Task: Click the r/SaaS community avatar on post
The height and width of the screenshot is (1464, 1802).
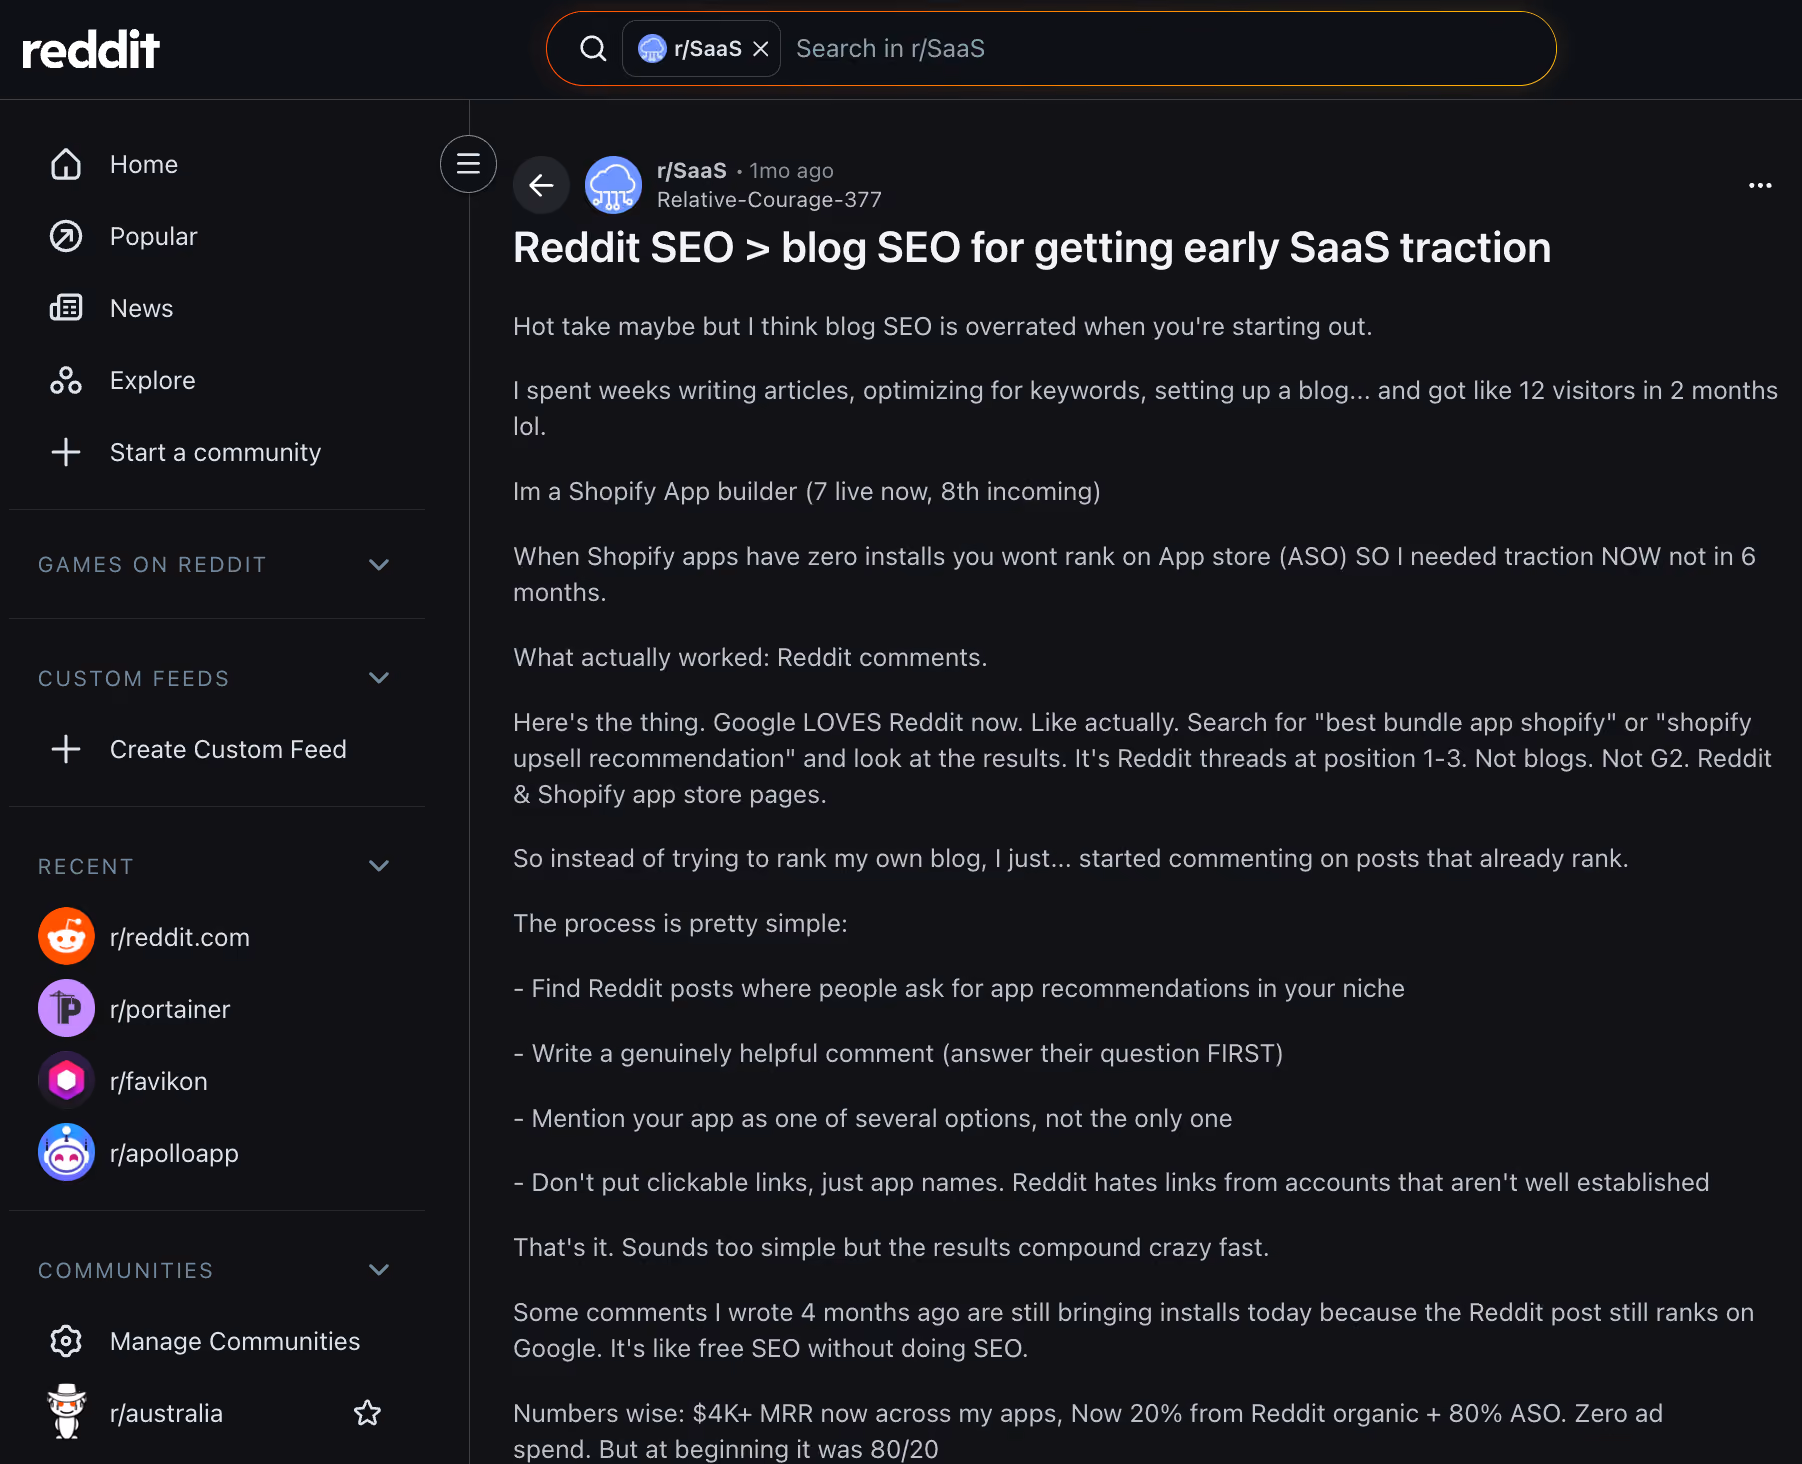Action: [x=613, y=185]
